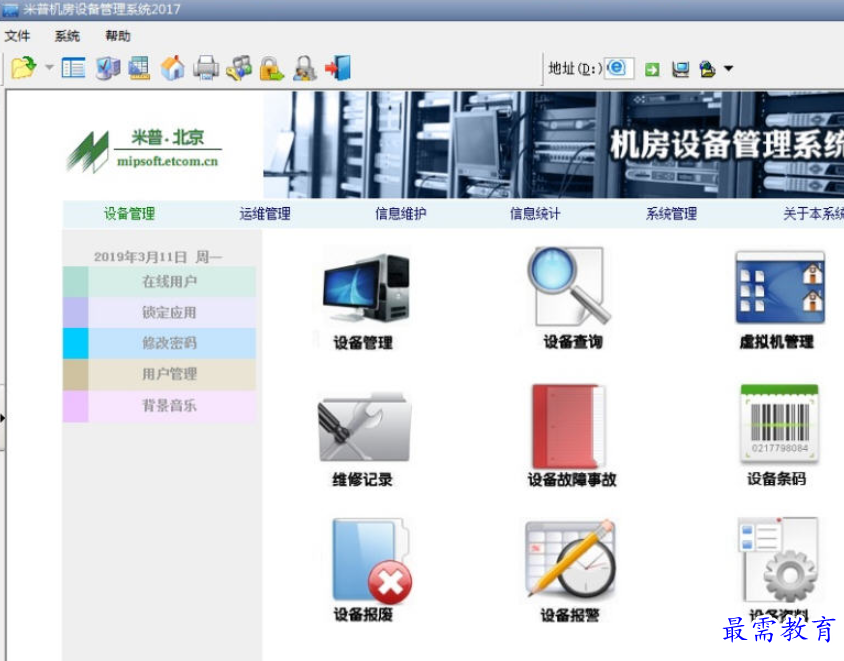Expand the dropdown arrow beside the folder icon

click(x=49, y=68)
